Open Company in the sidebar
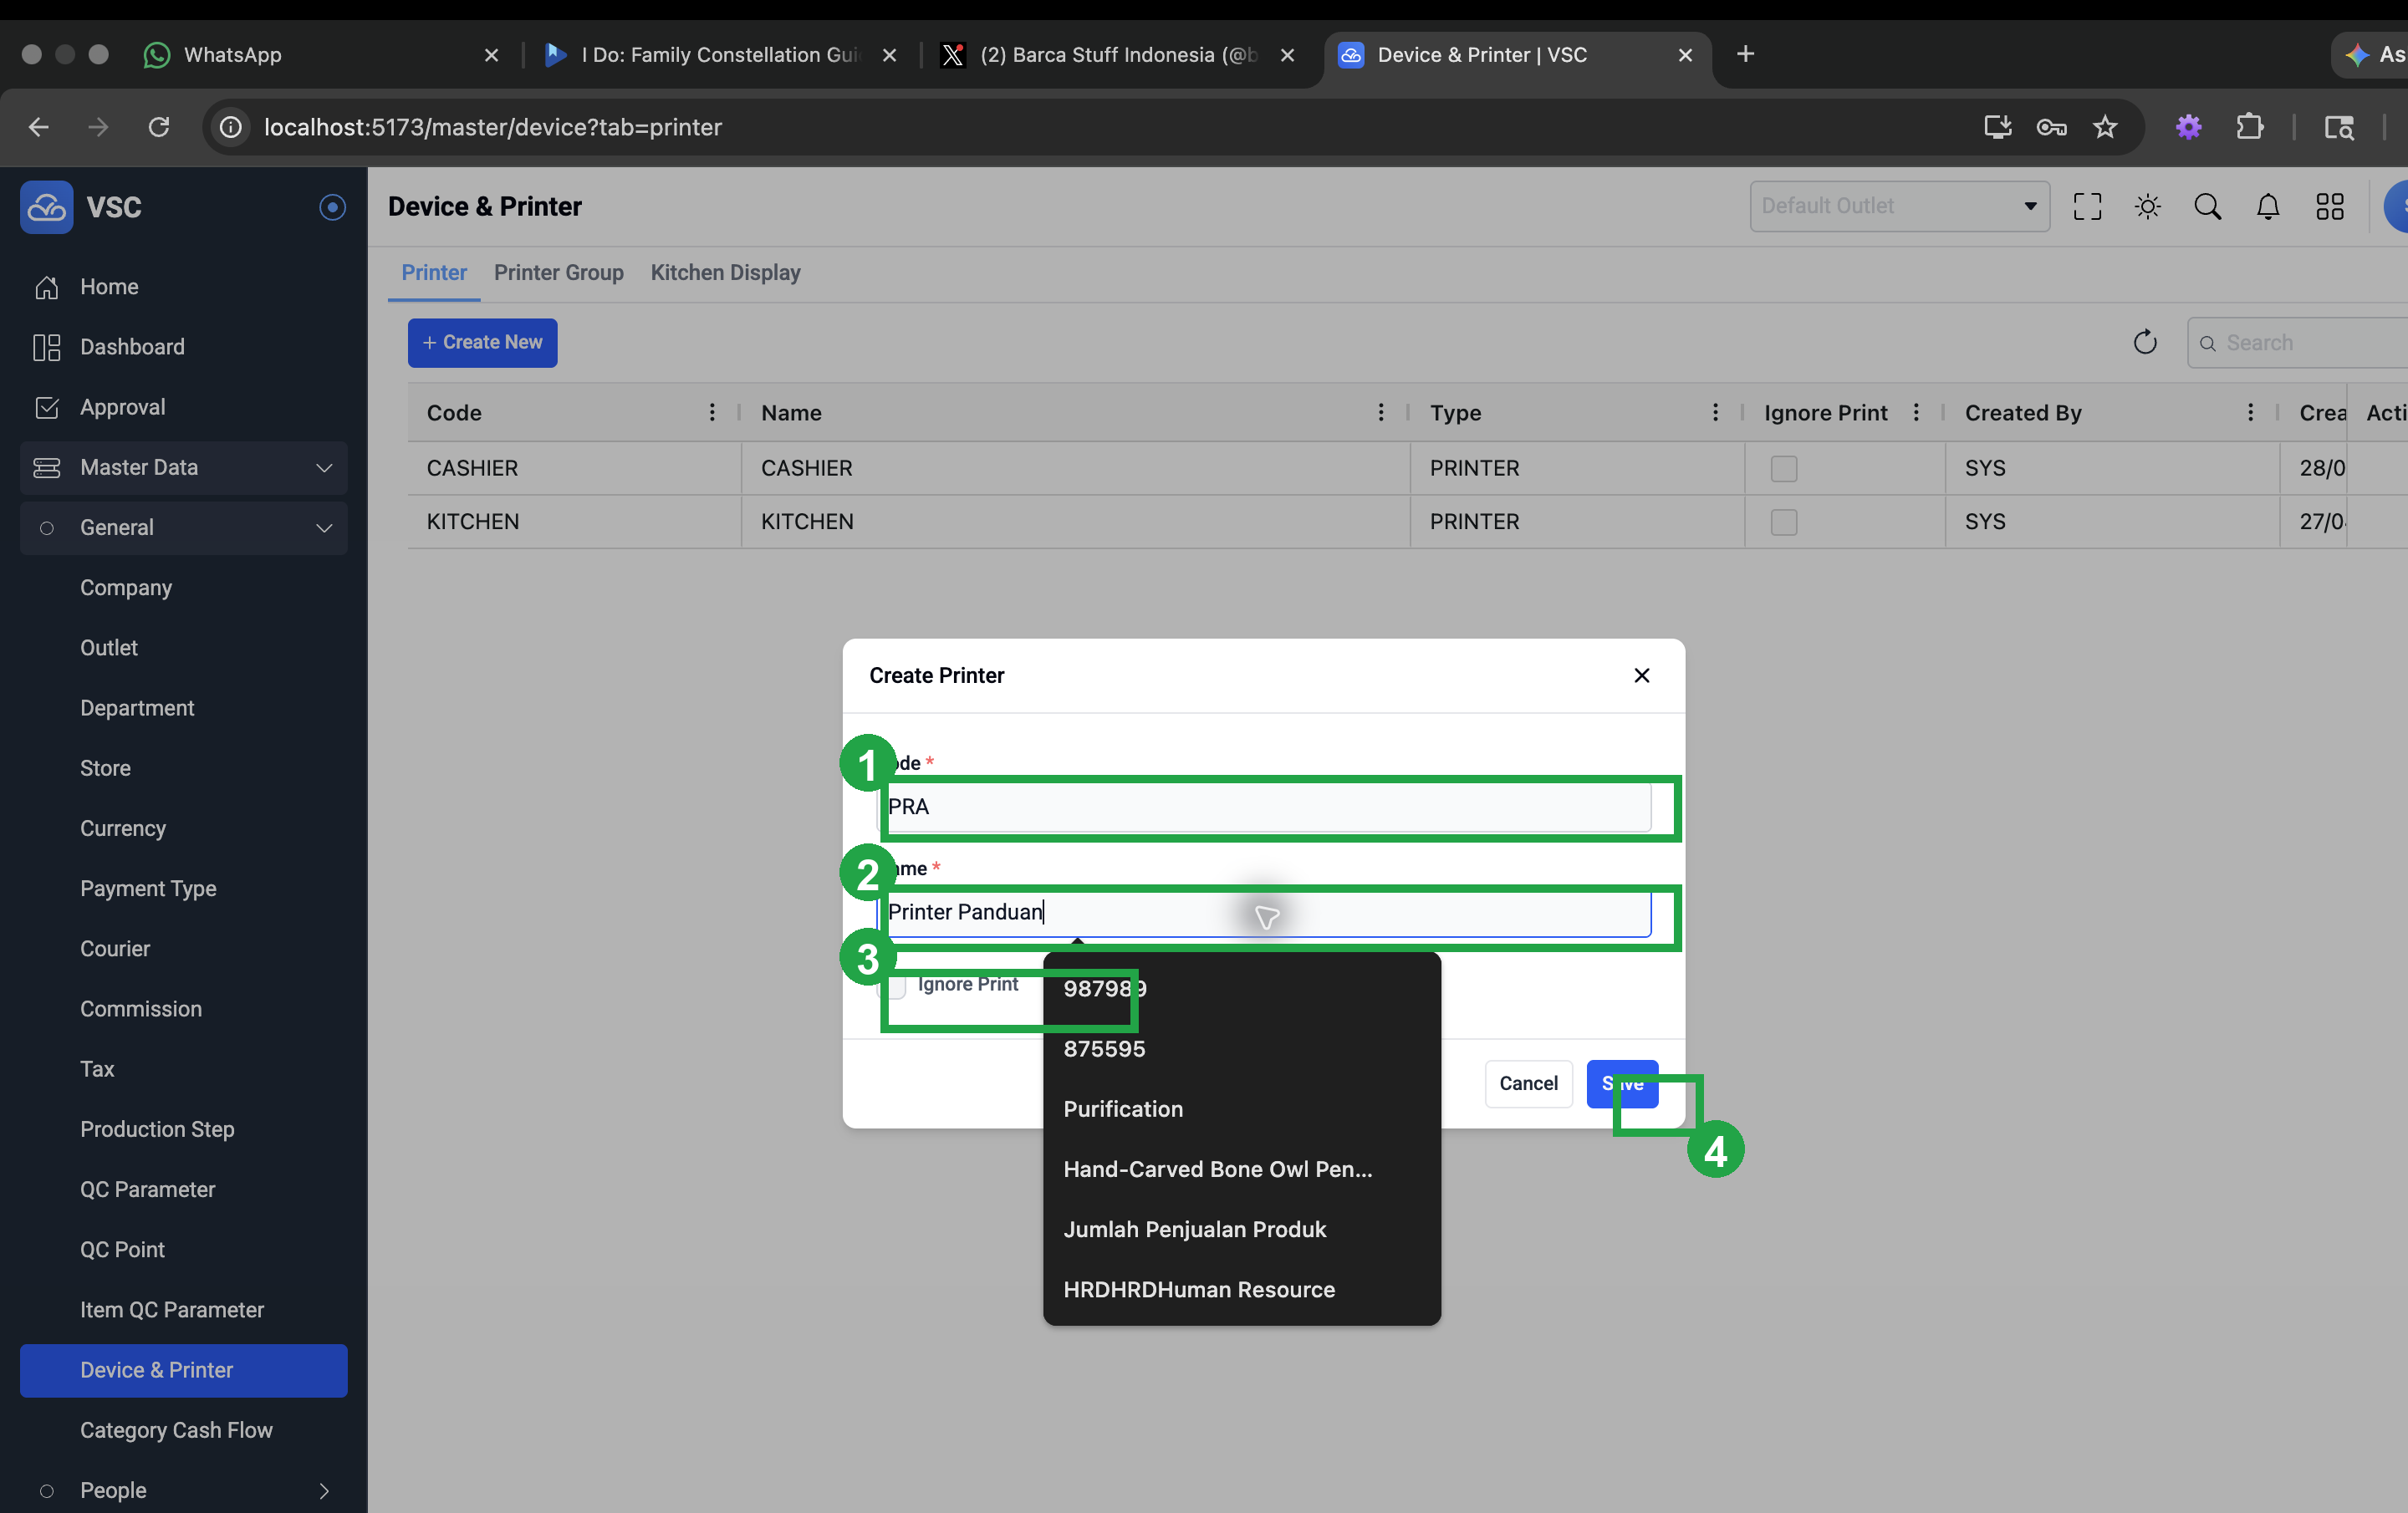Viewport: 2408px width, 1513px height. (126, 588)
